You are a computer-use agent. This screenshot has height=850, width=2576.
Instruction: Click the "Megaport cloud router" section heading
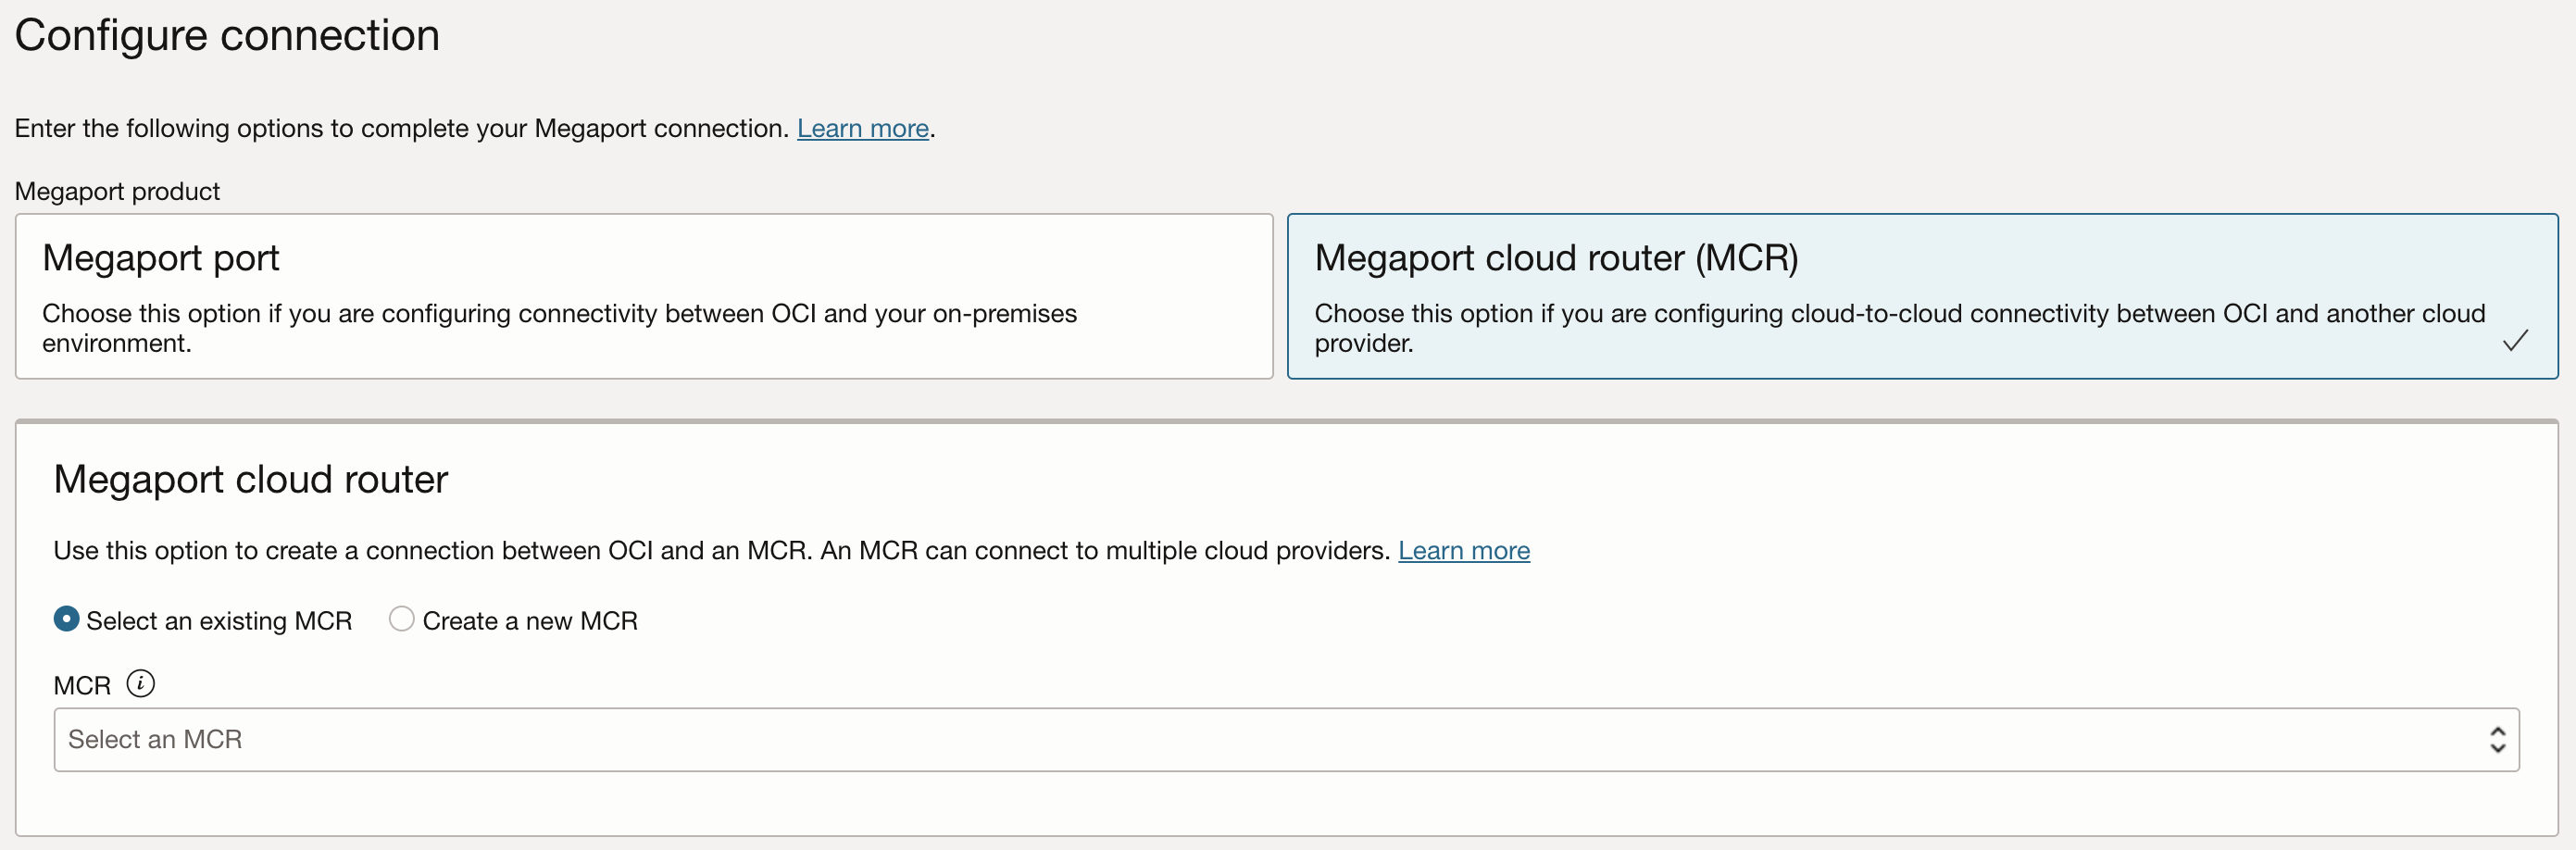(x=250, y=480)
